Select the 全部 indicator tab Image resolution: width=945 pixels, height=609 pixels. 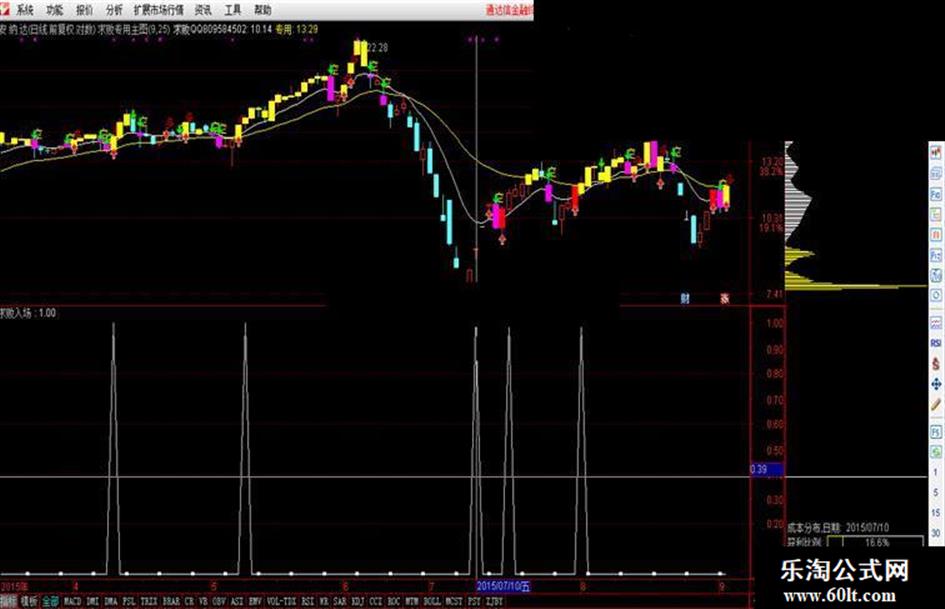coord(51,601)
